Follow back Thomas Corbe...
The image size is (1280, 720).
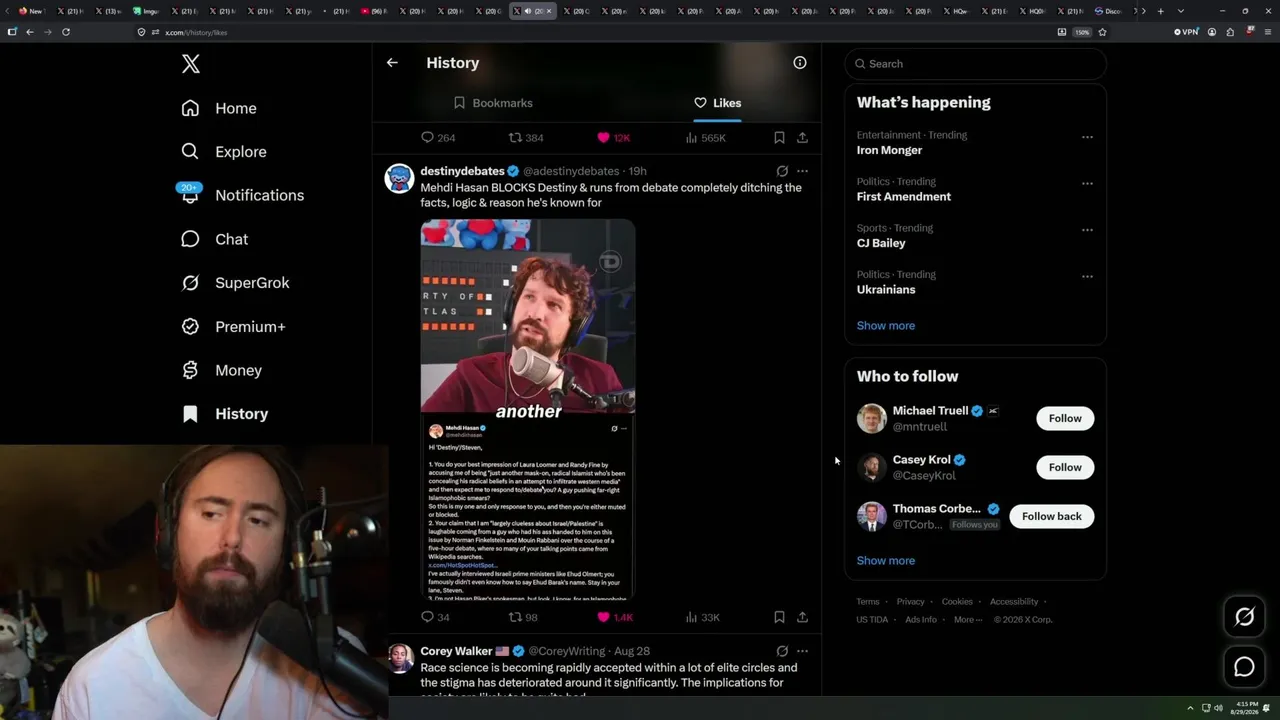[x=1052, y=516]
